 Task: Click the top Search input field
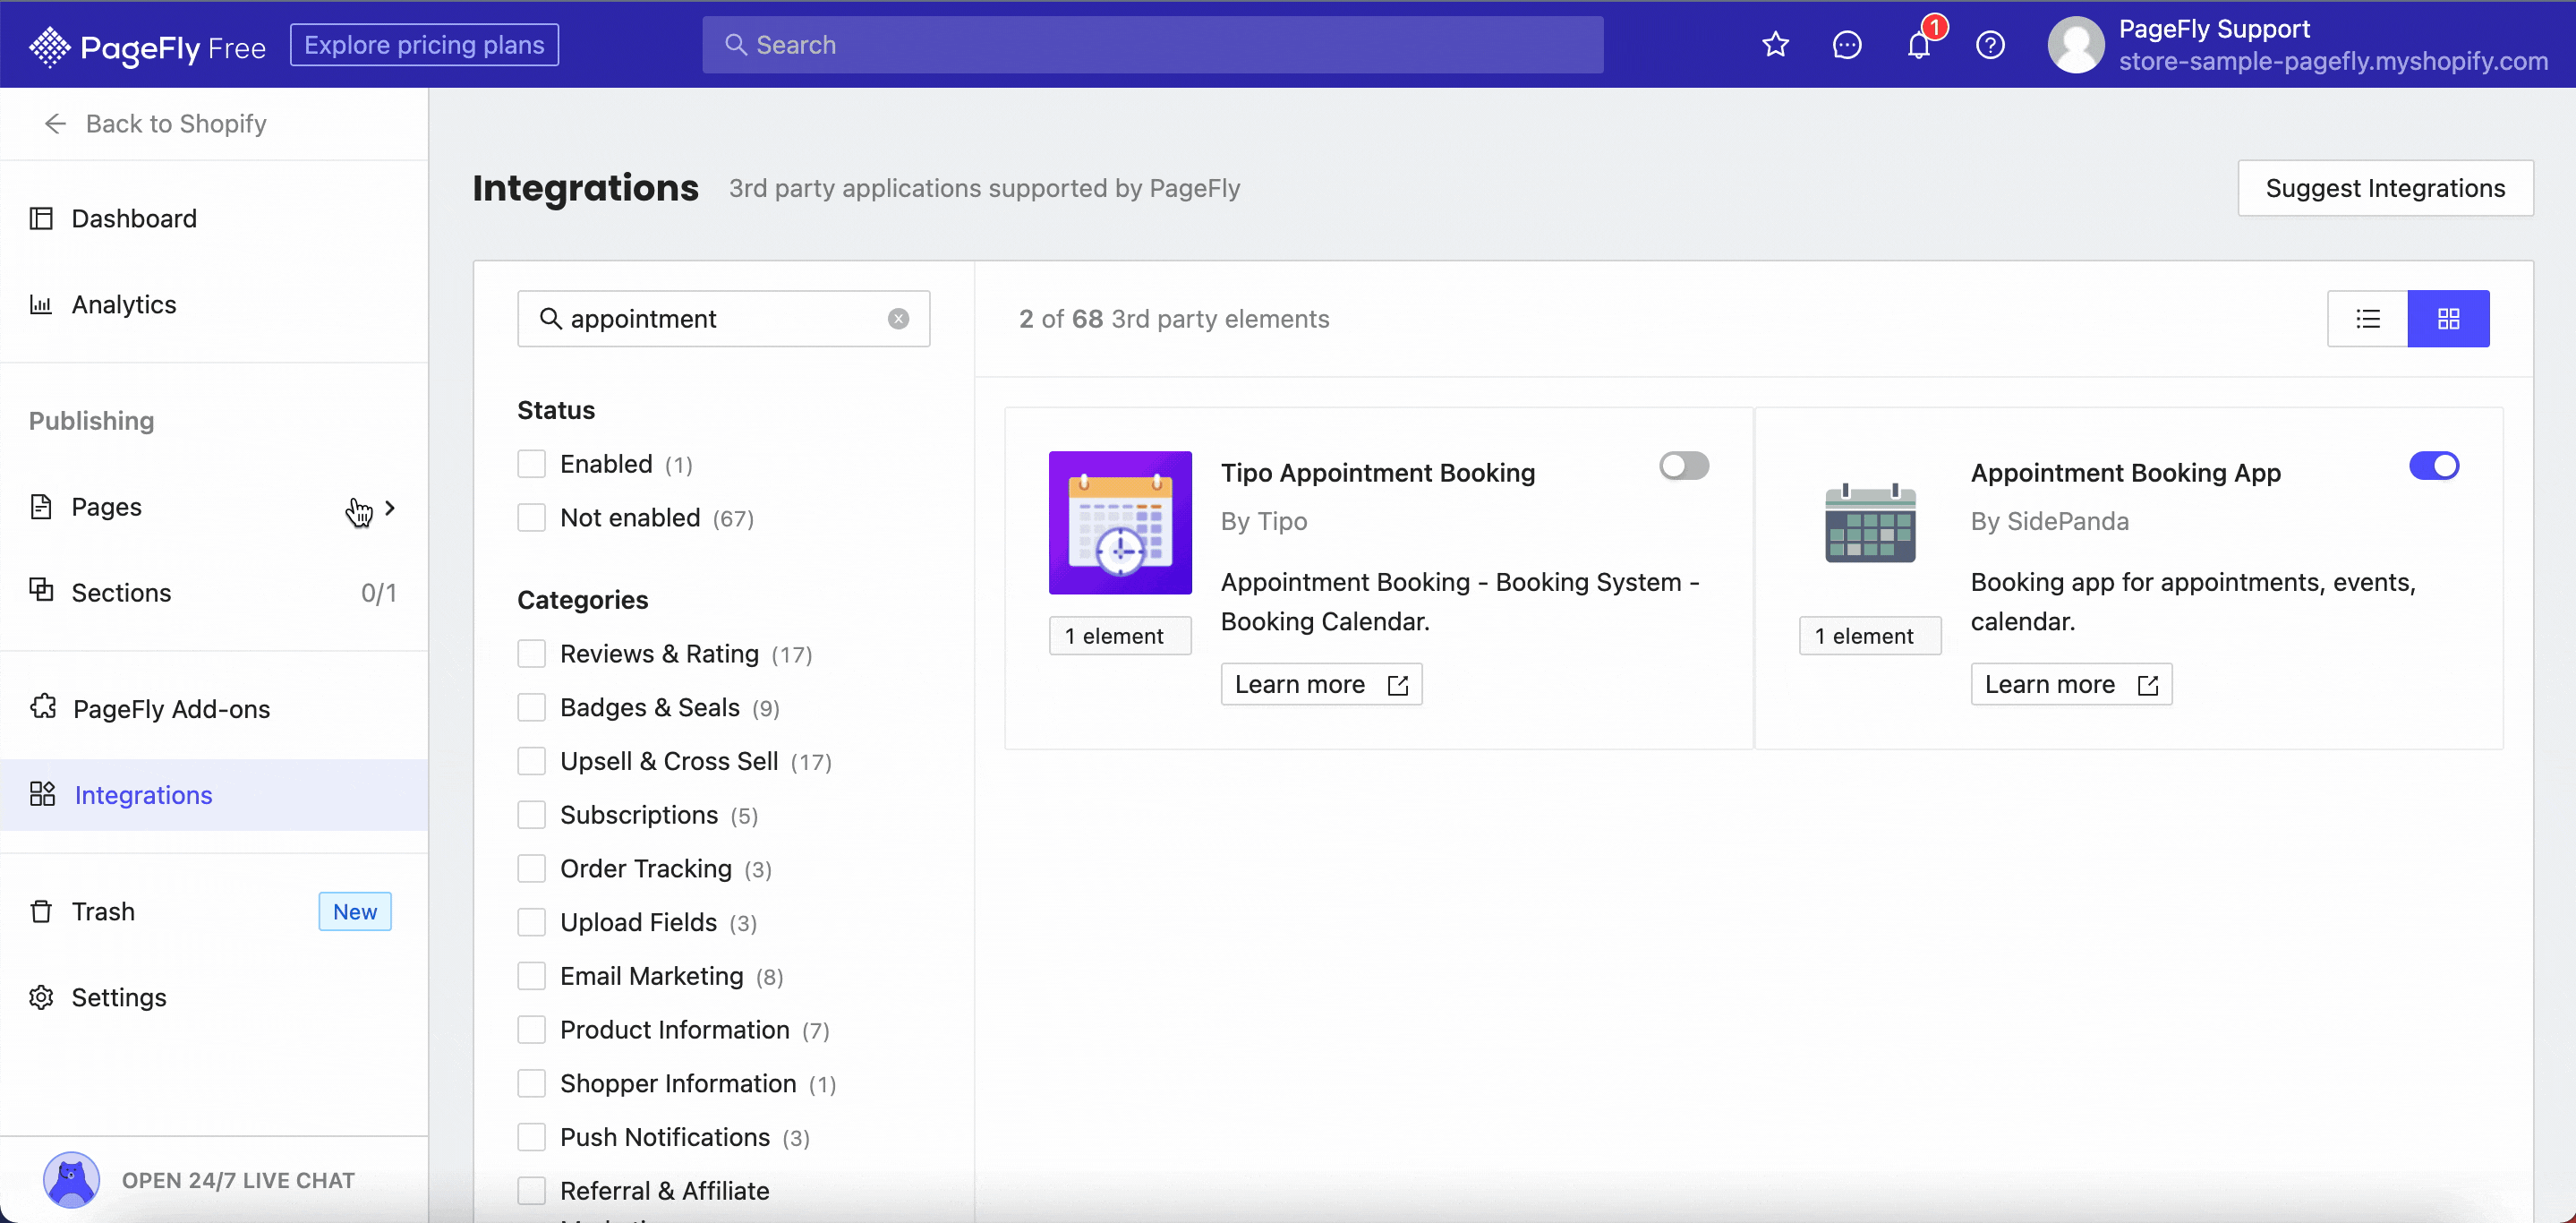click(1152, 45)
